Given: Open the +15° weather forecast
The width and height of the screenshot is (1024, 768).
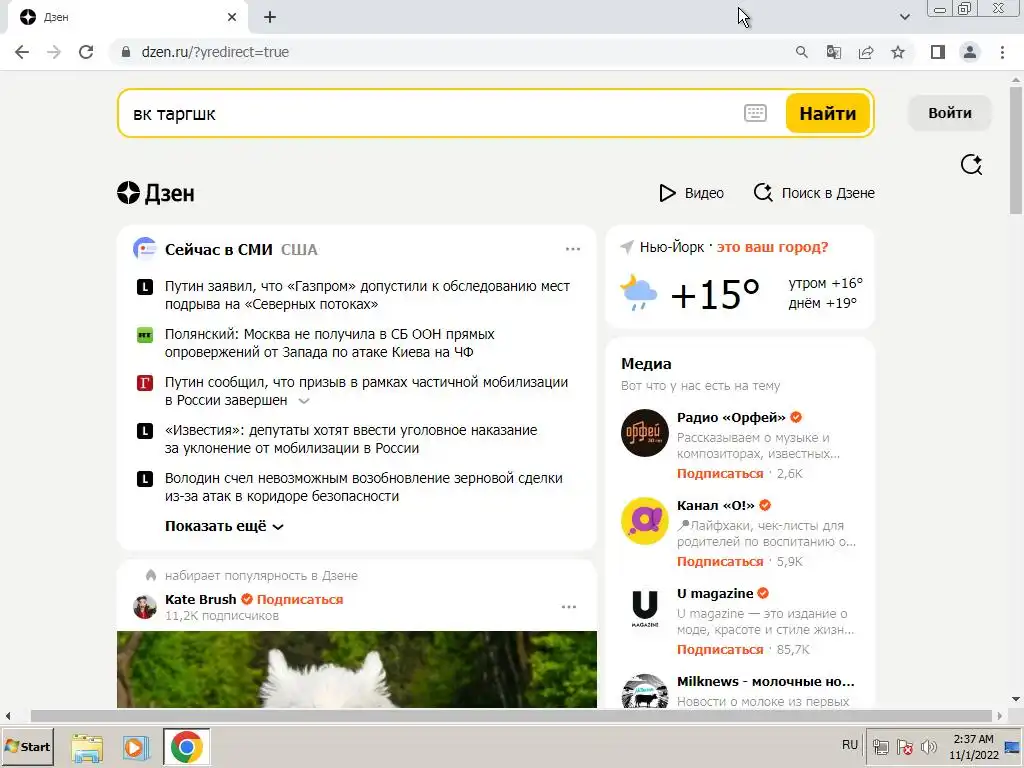Looking at the screenshot, I should 715,294.
